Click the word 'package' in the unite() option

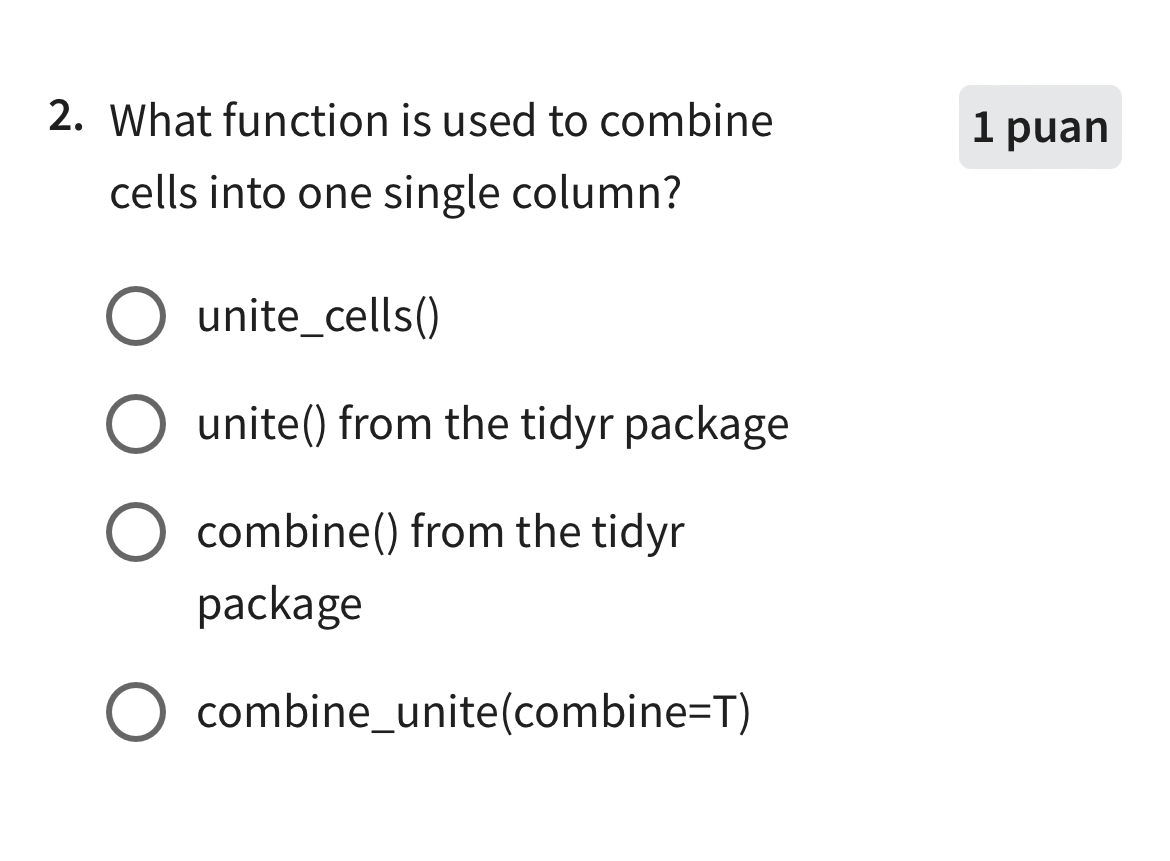(x=706, y=427)
